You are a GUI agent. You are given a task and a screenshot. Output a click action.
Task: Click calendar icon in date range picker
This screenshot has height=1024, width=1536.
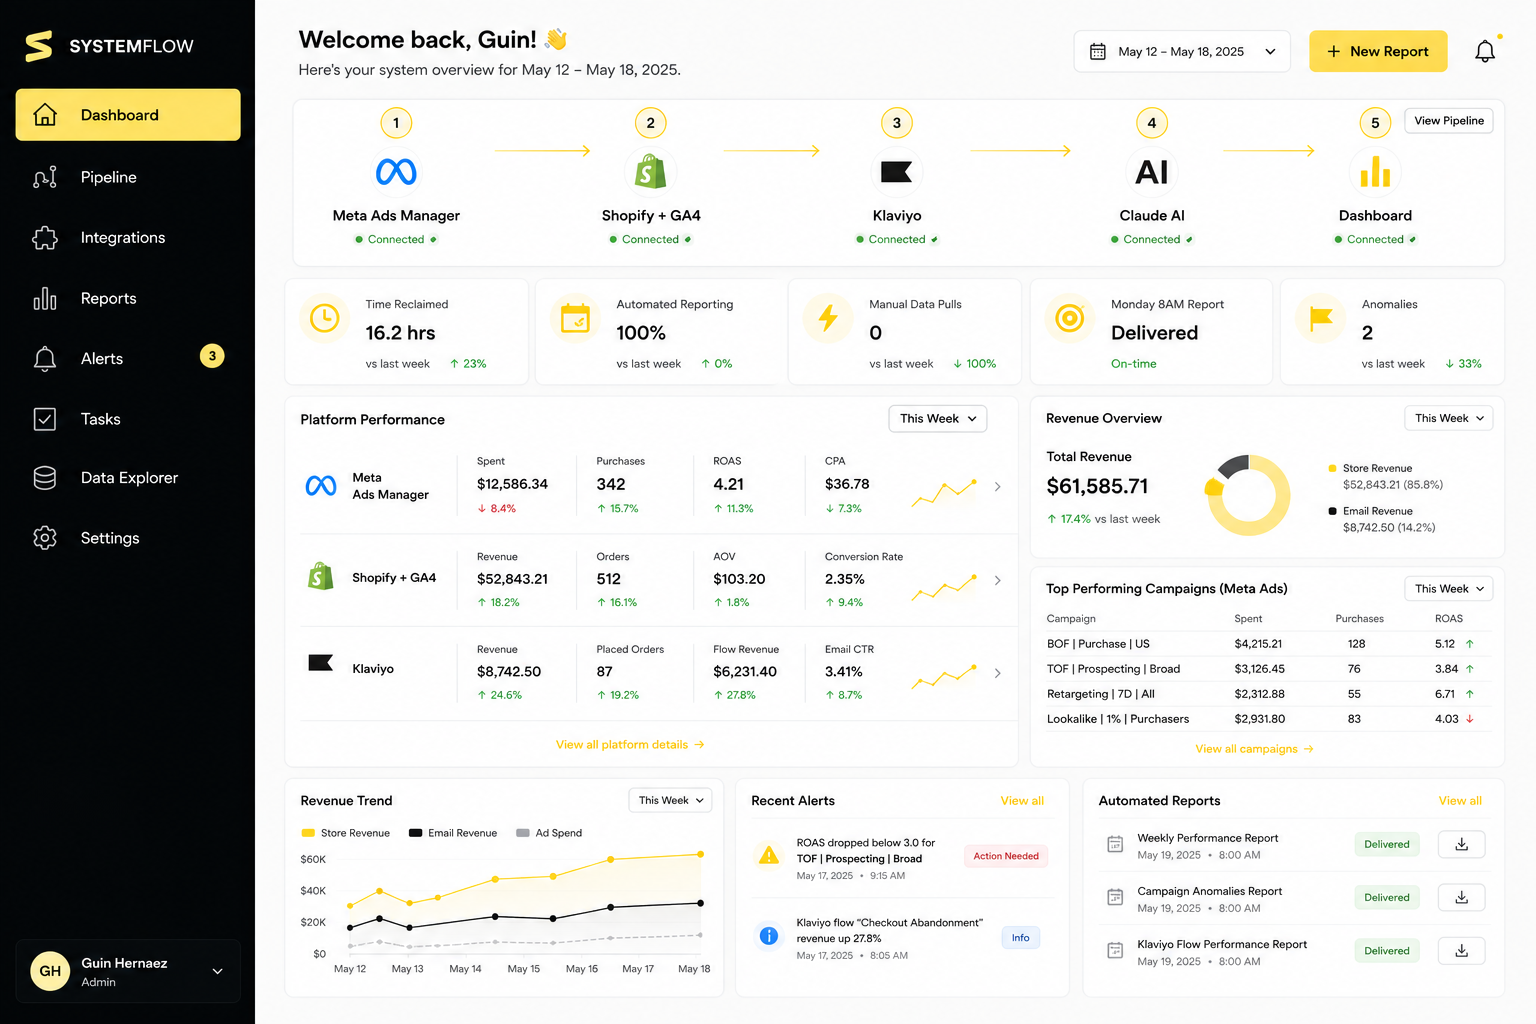click(x=1097, y=51)
